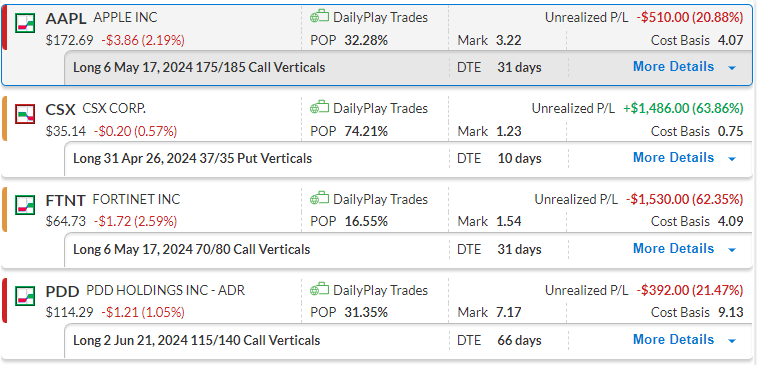
Task: Expand the AAPL More Details arrow
Action: click(x=732, y=68)
